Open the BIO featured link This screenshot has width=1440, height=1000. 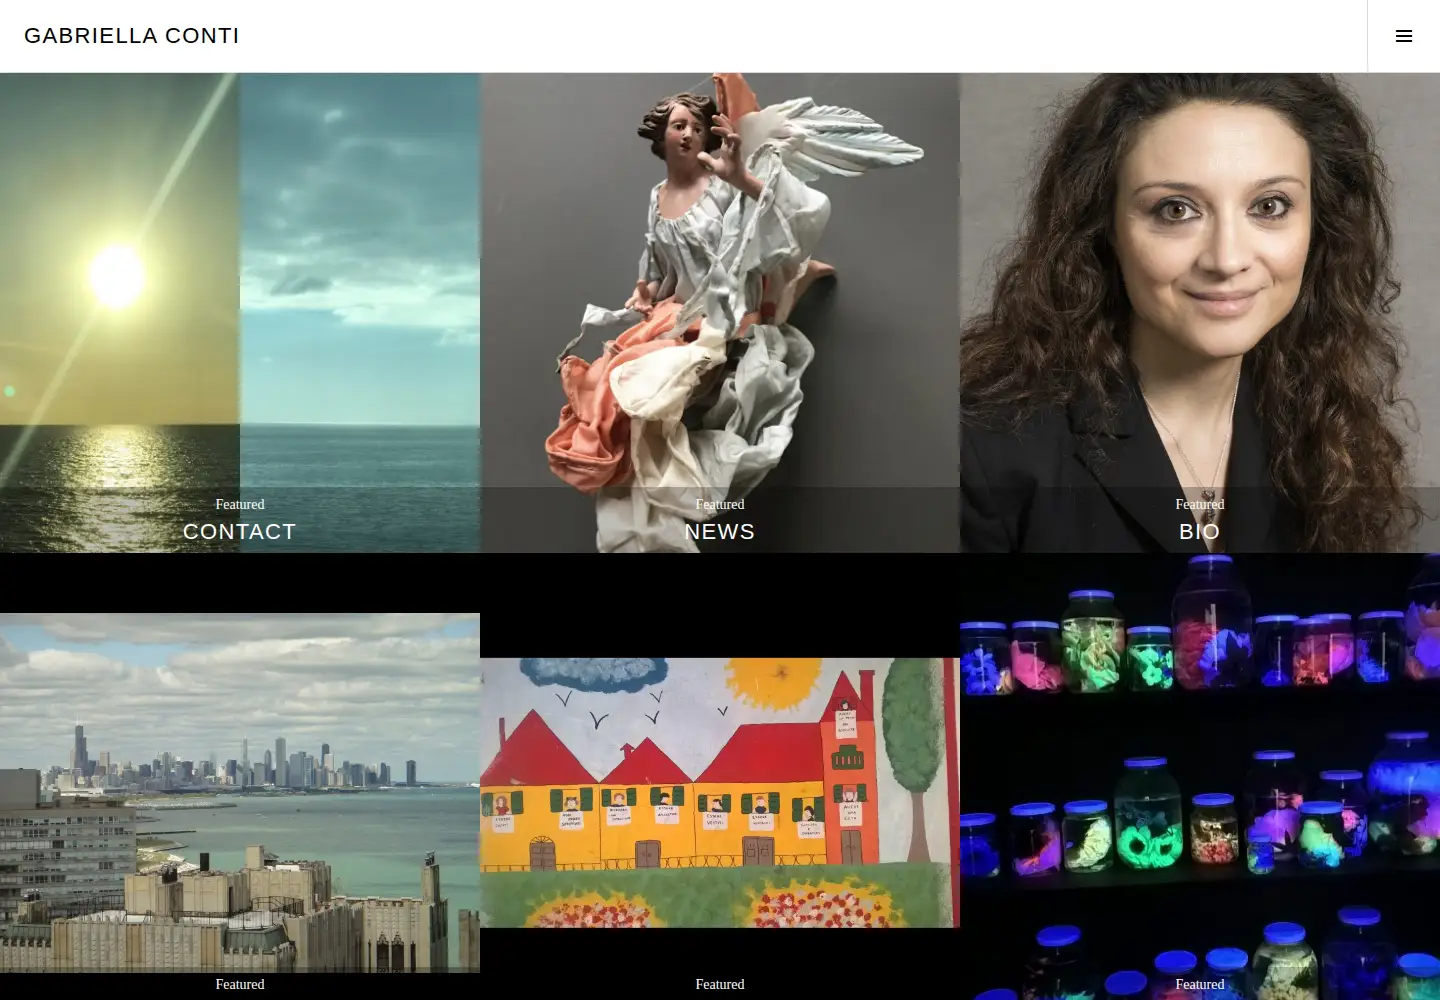click(x=1200, y=532)
